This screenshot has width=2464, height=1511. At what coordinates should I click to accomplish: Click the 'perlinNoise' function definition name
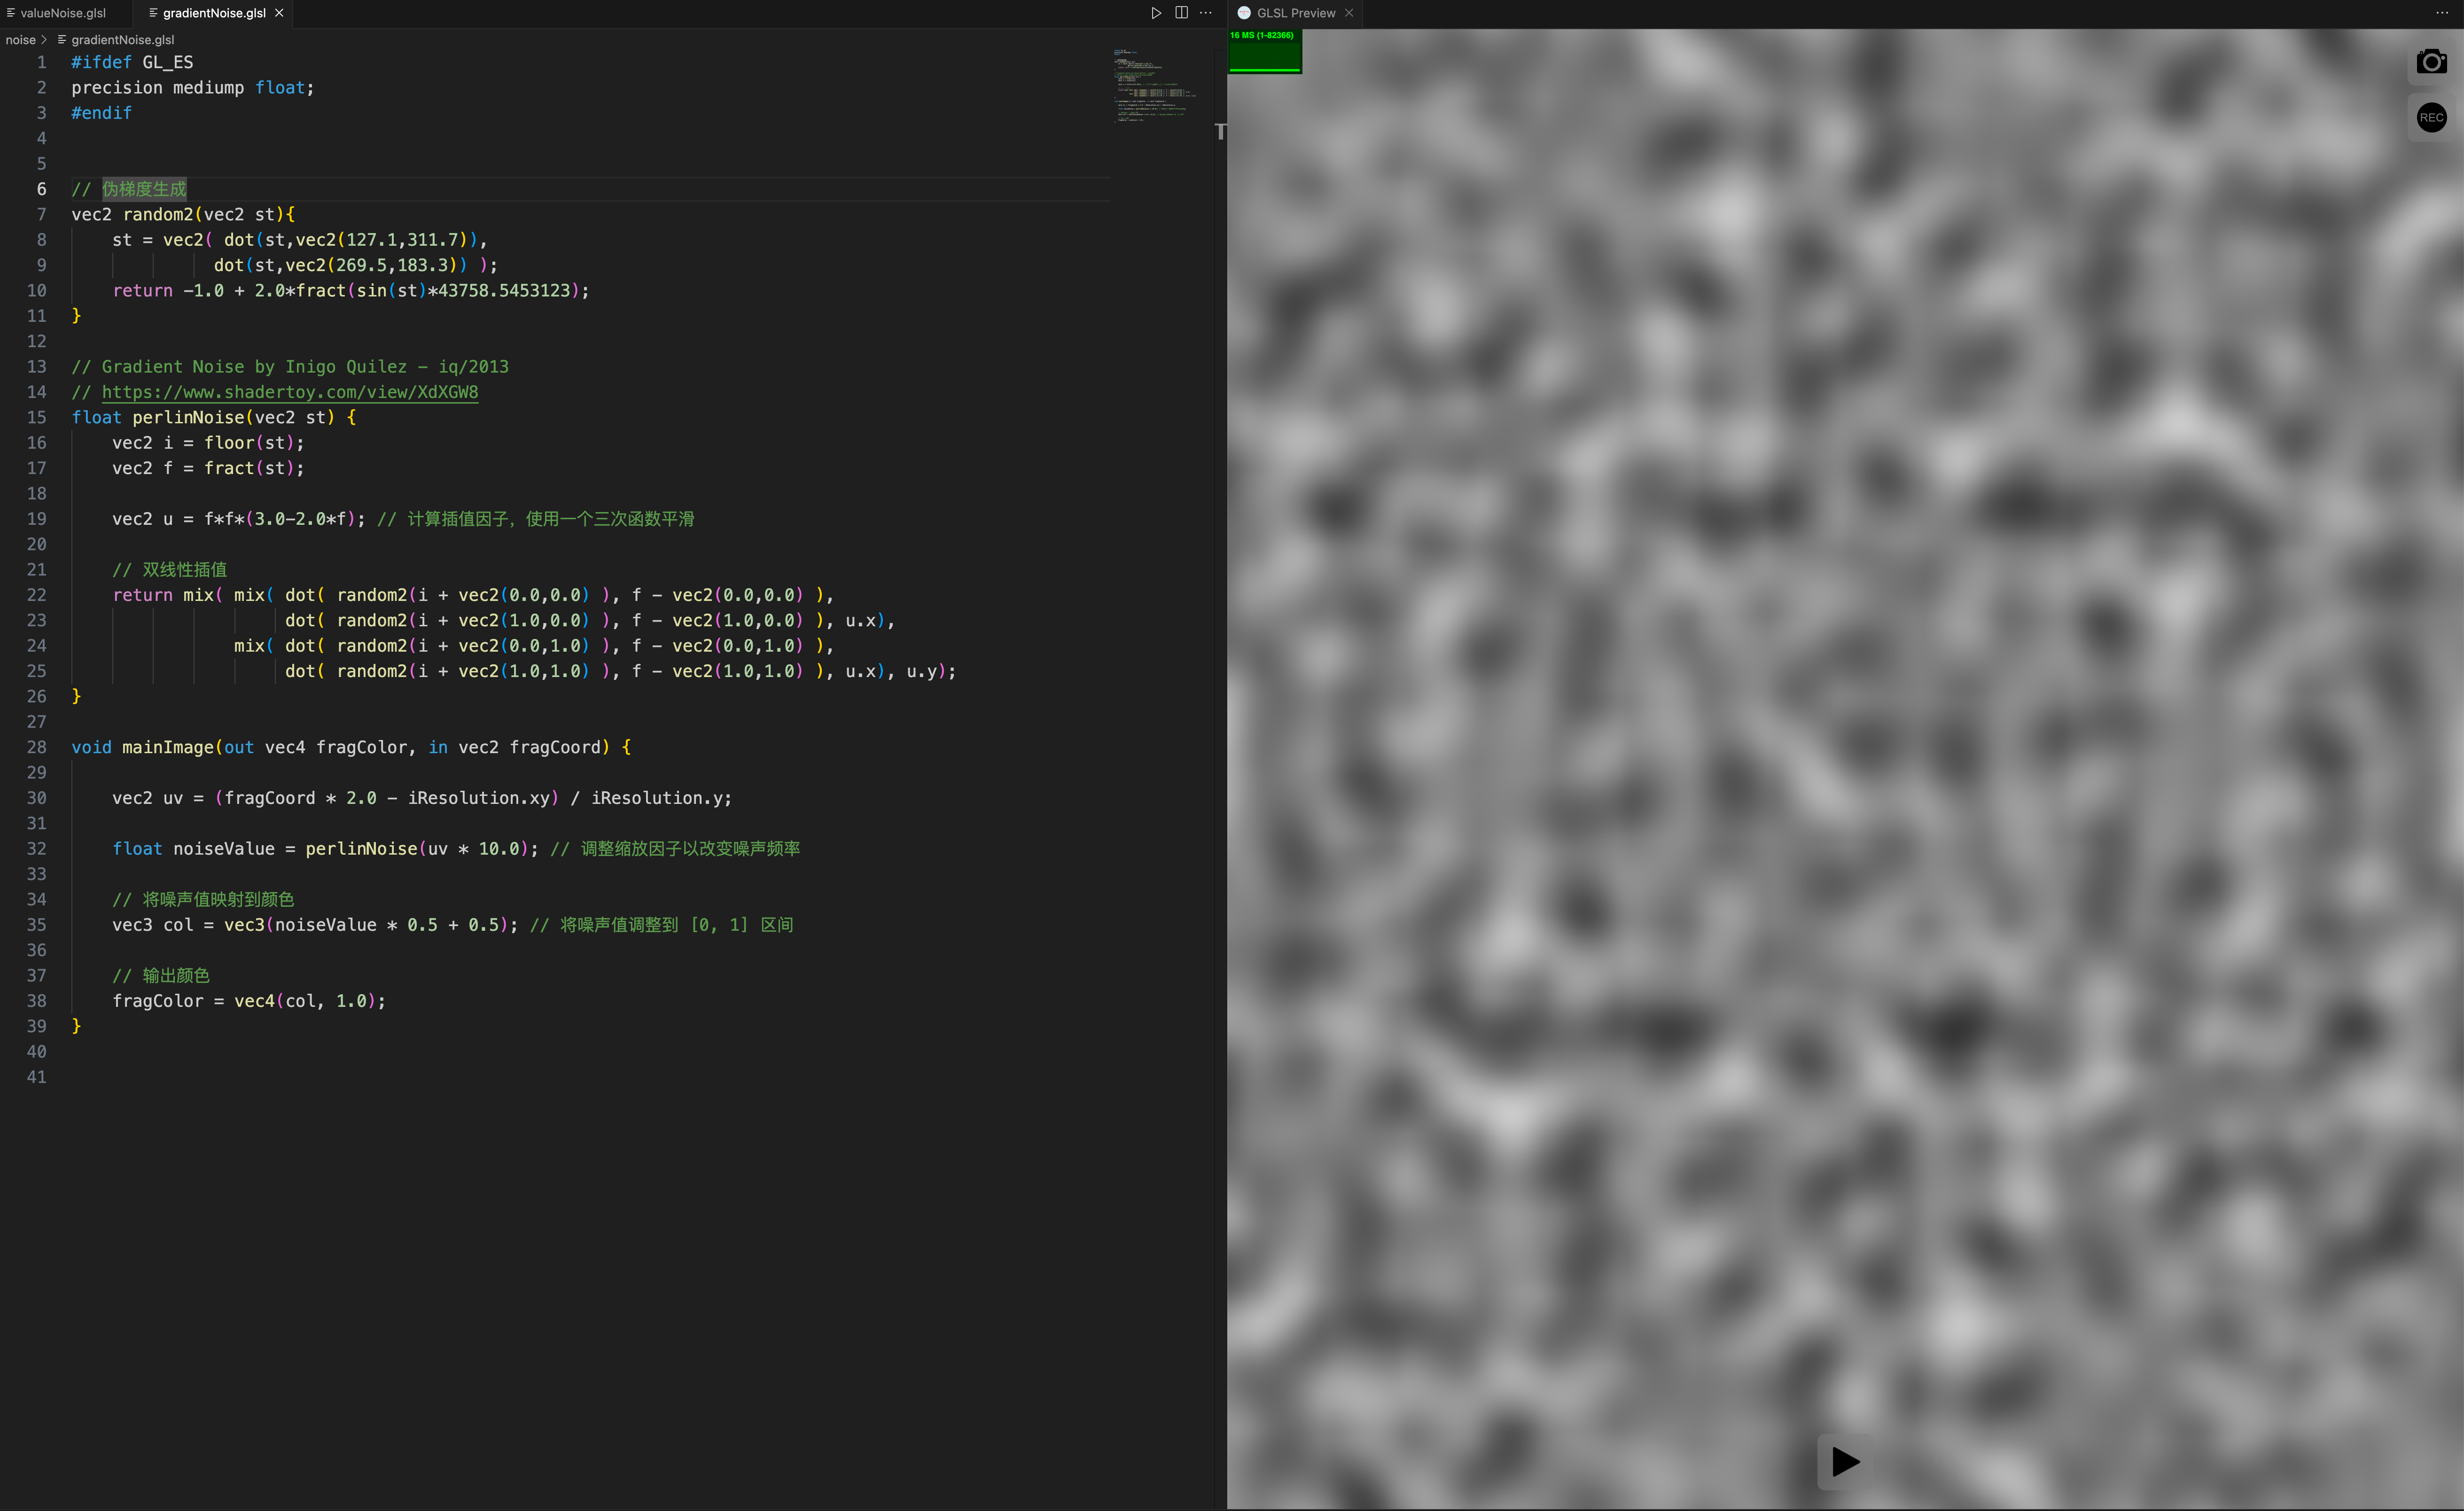pos(188,417)
